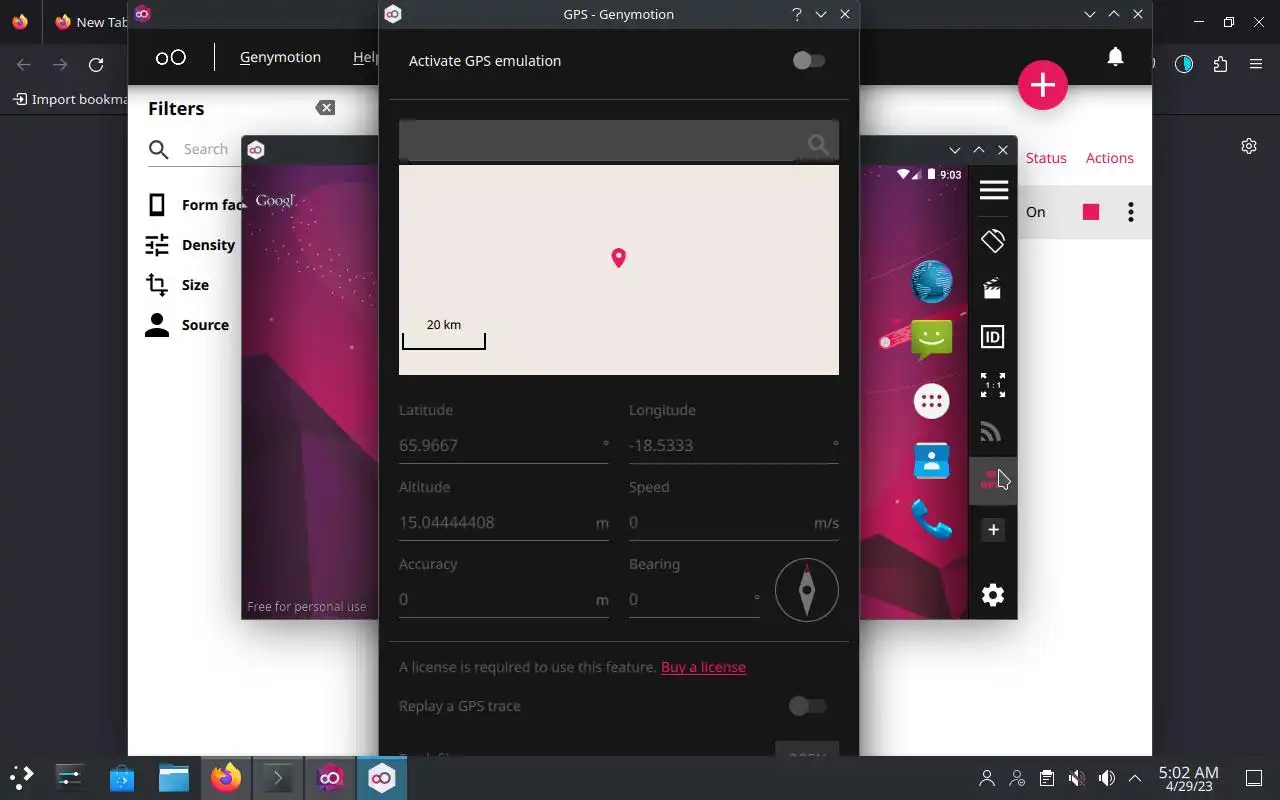Viewport: 1280px width, 800px height.
Task: Open the Help menu in Genymotion
Action: pos(366,57)
